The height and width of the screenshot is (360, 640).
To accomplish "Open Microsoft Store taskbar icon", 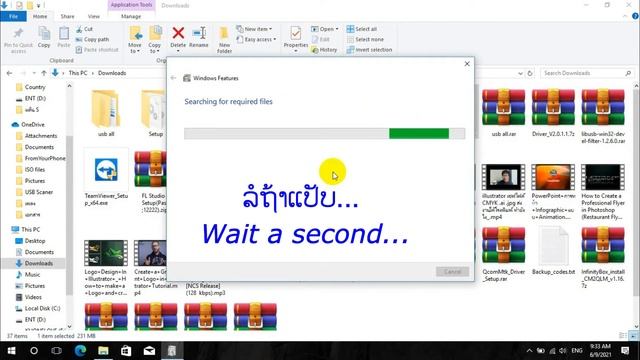I will [126, 350].
